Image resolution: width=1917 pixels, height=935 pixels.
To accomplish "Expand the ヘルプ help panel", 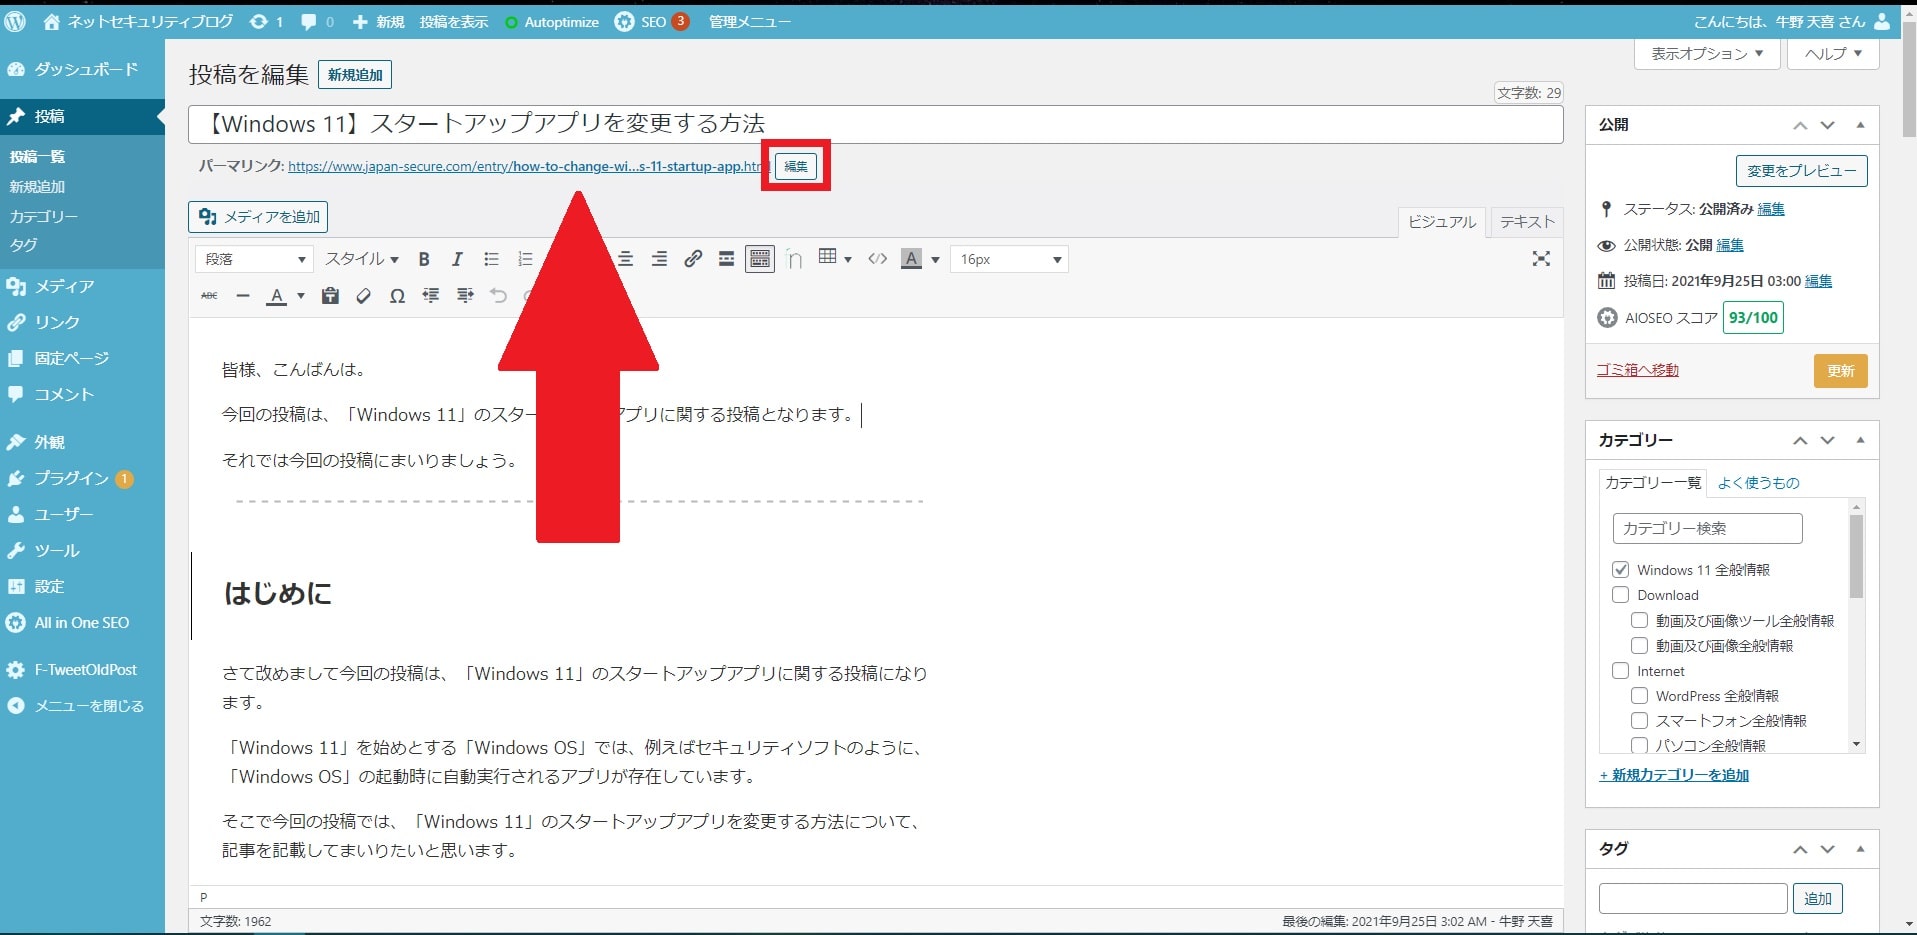I will [x=1833, y=54].
